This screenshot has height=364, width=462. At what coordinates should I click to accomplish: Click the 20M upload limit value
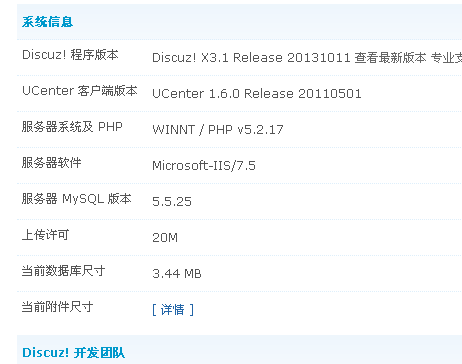pyautogui.click(x=165, y=238)
